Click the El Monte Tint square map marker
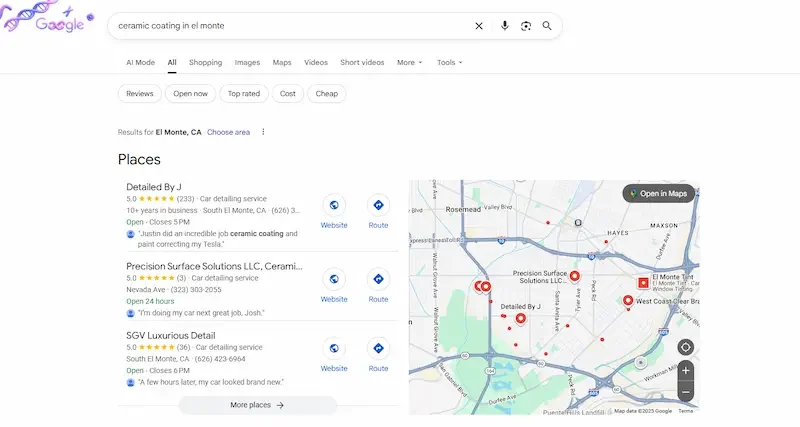The width and height of the screenshot is (800, 427). coord(643,282)
